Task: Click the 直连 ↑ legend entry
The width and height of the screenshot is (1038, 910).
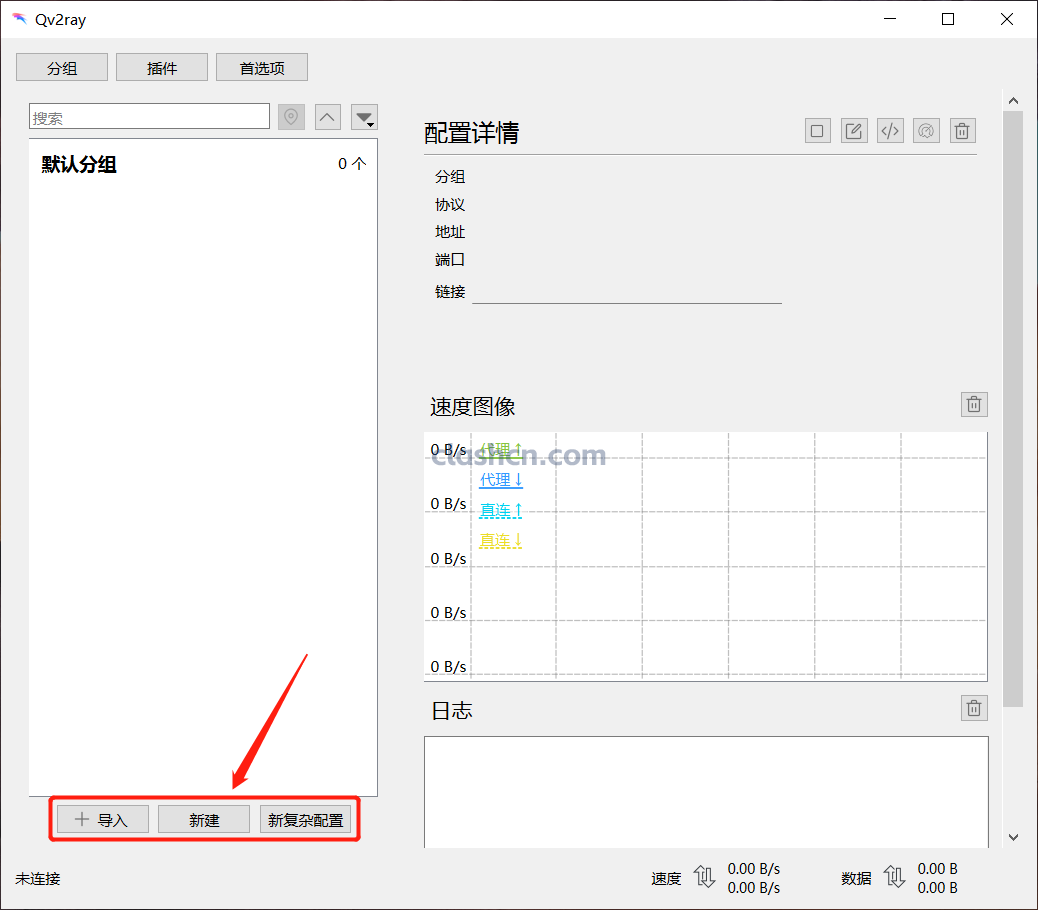Action: (x=501, y=510)
